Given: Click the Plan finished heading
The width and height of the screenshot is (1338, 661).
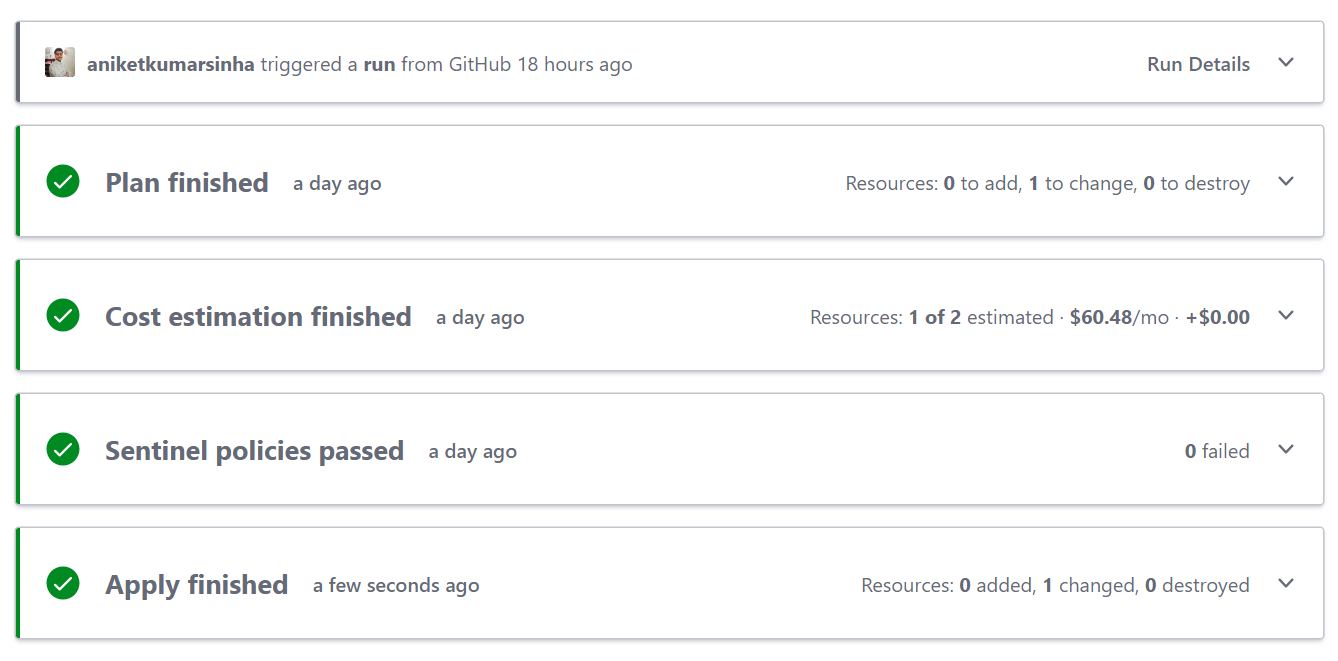Looking at the screenshot, I should (x=187, y=183).
